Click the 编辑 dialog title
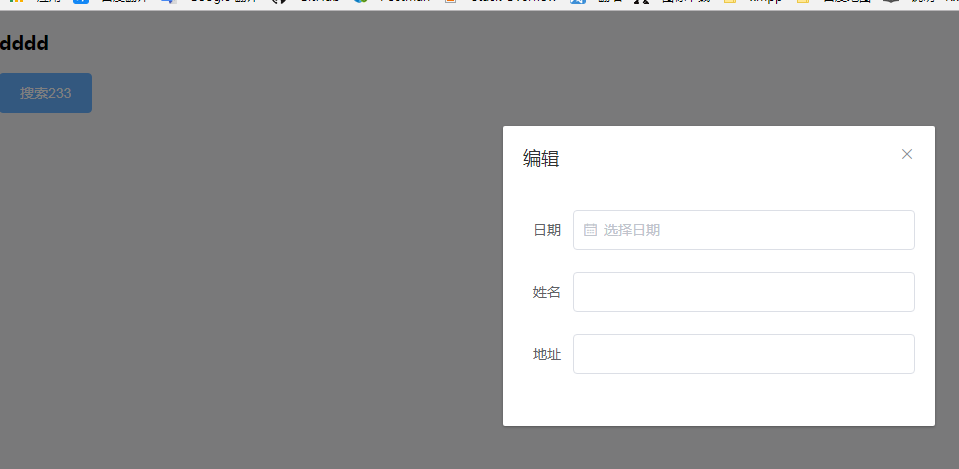Image resolution: width=959 pixels, height=469 pixels. (x=541, y=159)
